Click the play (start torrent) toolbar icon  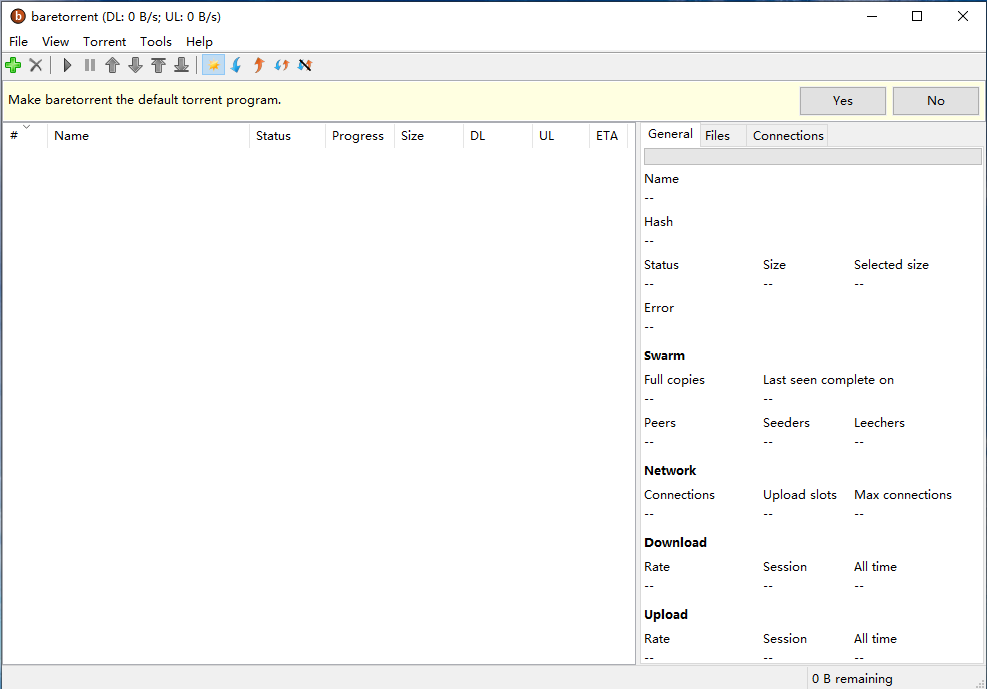click(67, 65)
